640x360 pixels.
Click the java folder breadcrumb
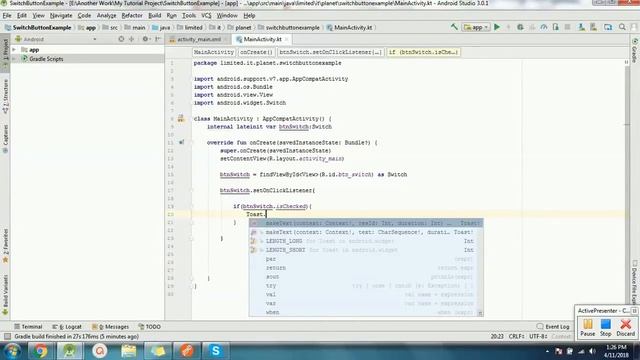(161, 27)
